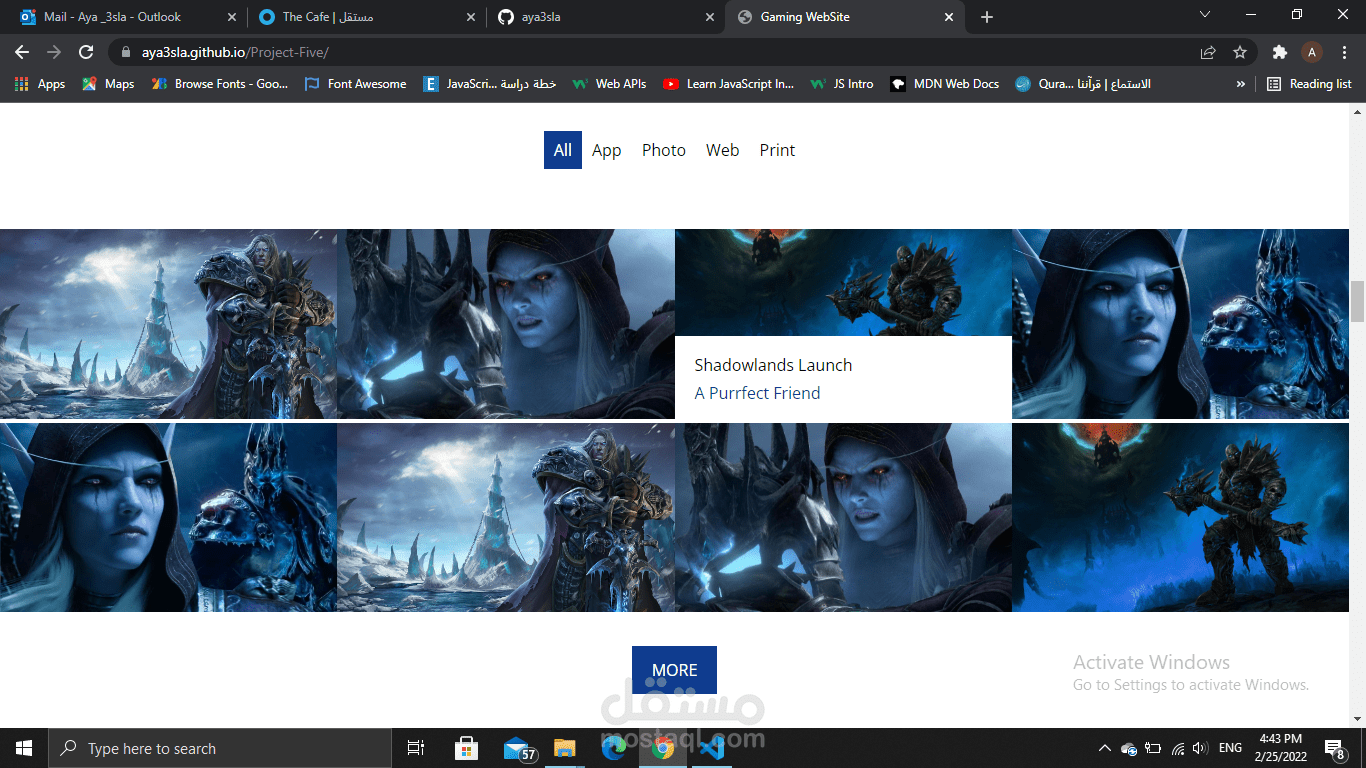Open network Wi-Fi settings in tray
The image size is (1366, 768).
tap(1177, 748)
